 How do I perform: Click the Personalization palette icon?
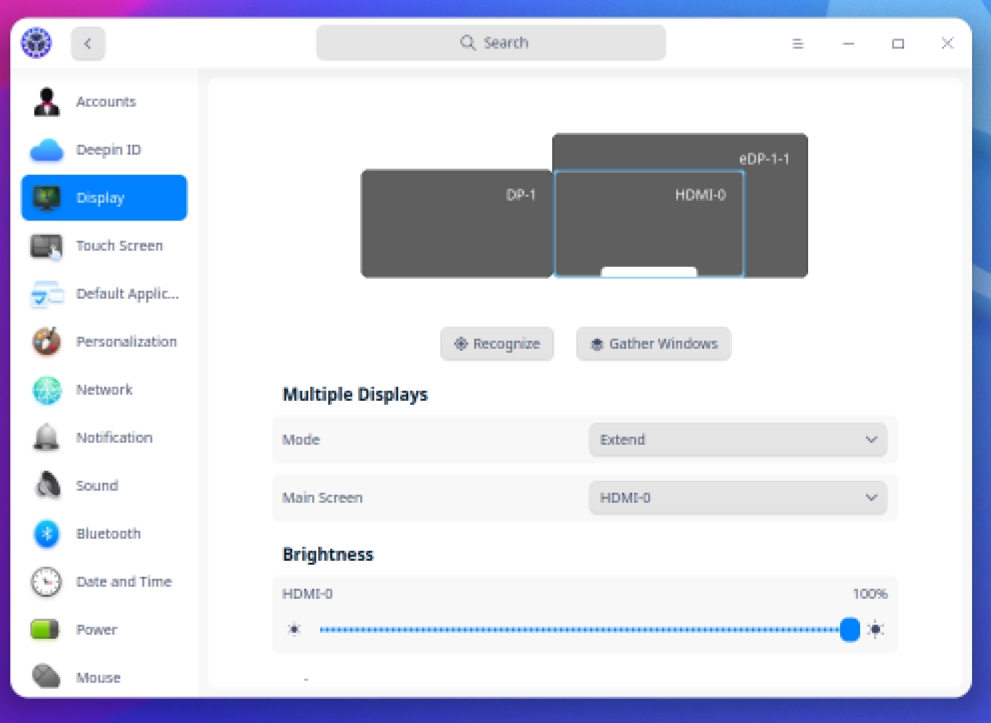(x=46, y=342)
